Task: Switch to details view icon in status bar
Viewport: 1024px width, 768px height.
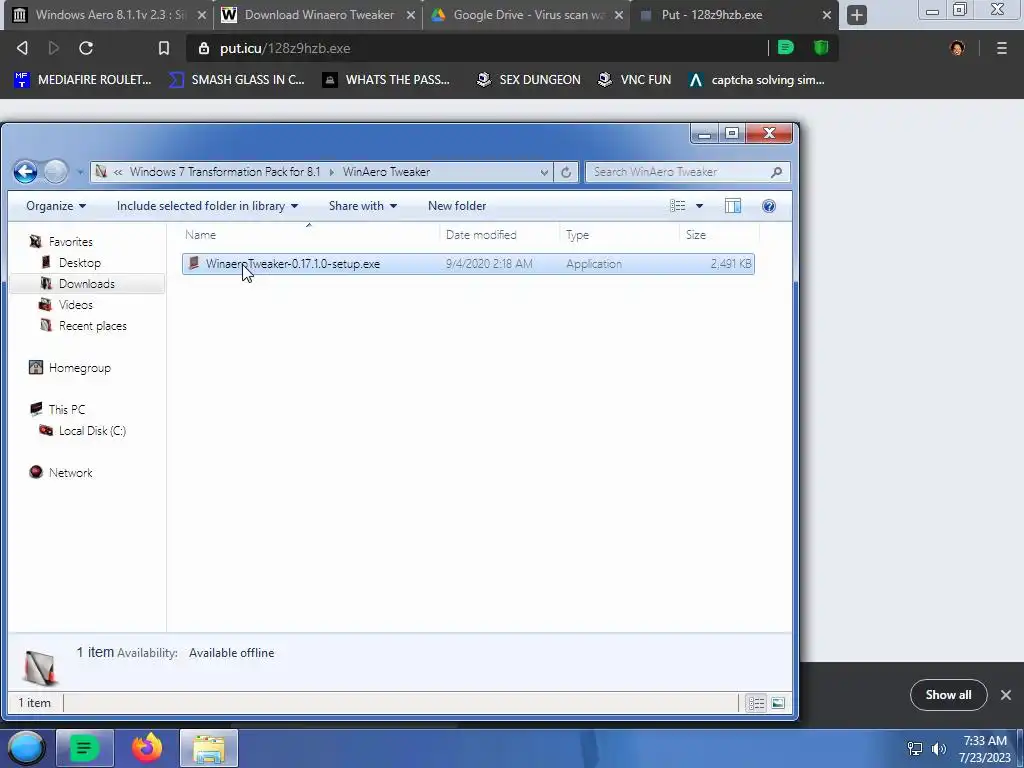Action: 756,703
